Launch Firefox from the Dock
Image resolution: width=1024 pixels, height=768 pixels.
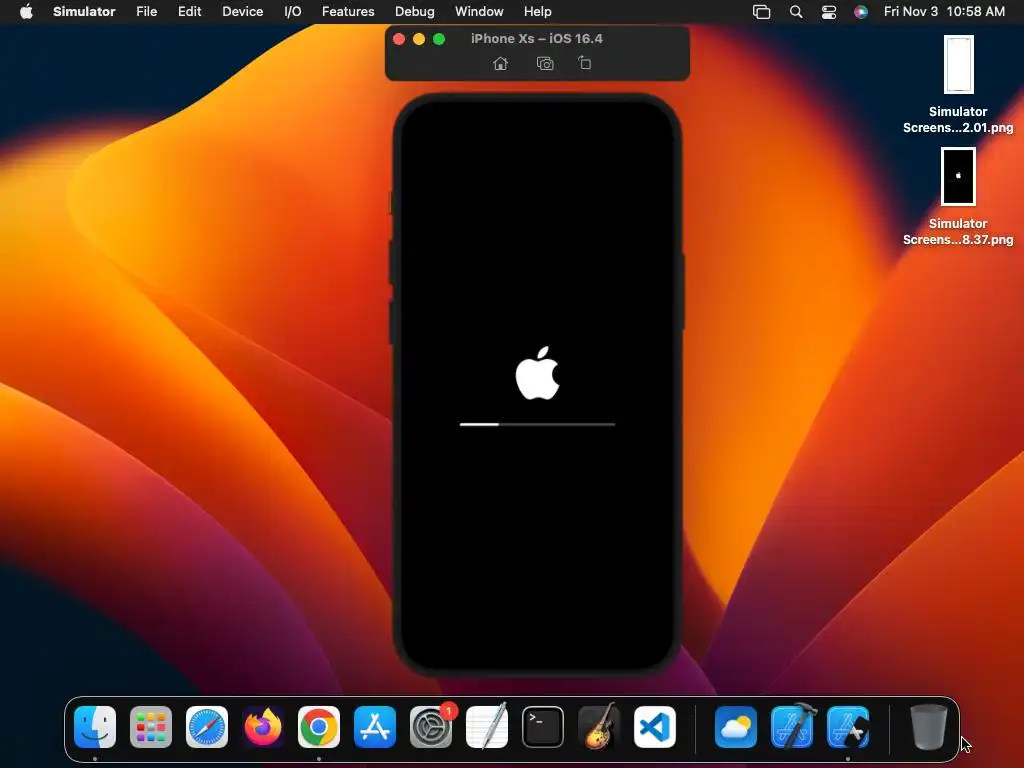263,727
